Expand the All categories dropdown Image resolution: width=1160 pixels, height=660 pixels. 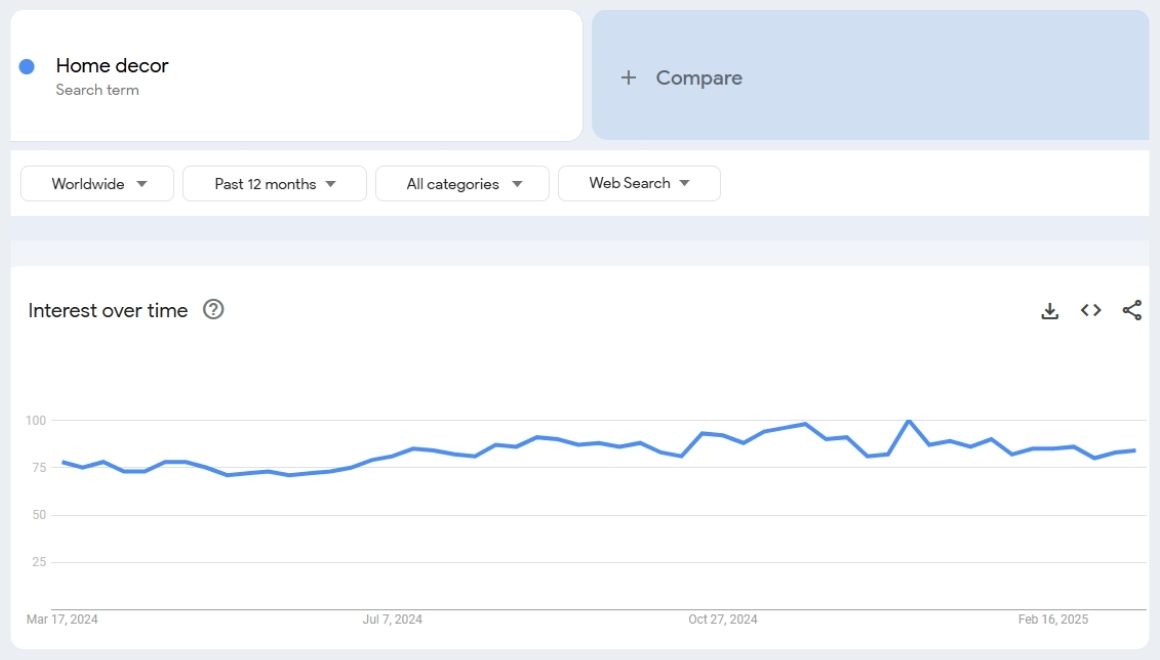[463, 184]
